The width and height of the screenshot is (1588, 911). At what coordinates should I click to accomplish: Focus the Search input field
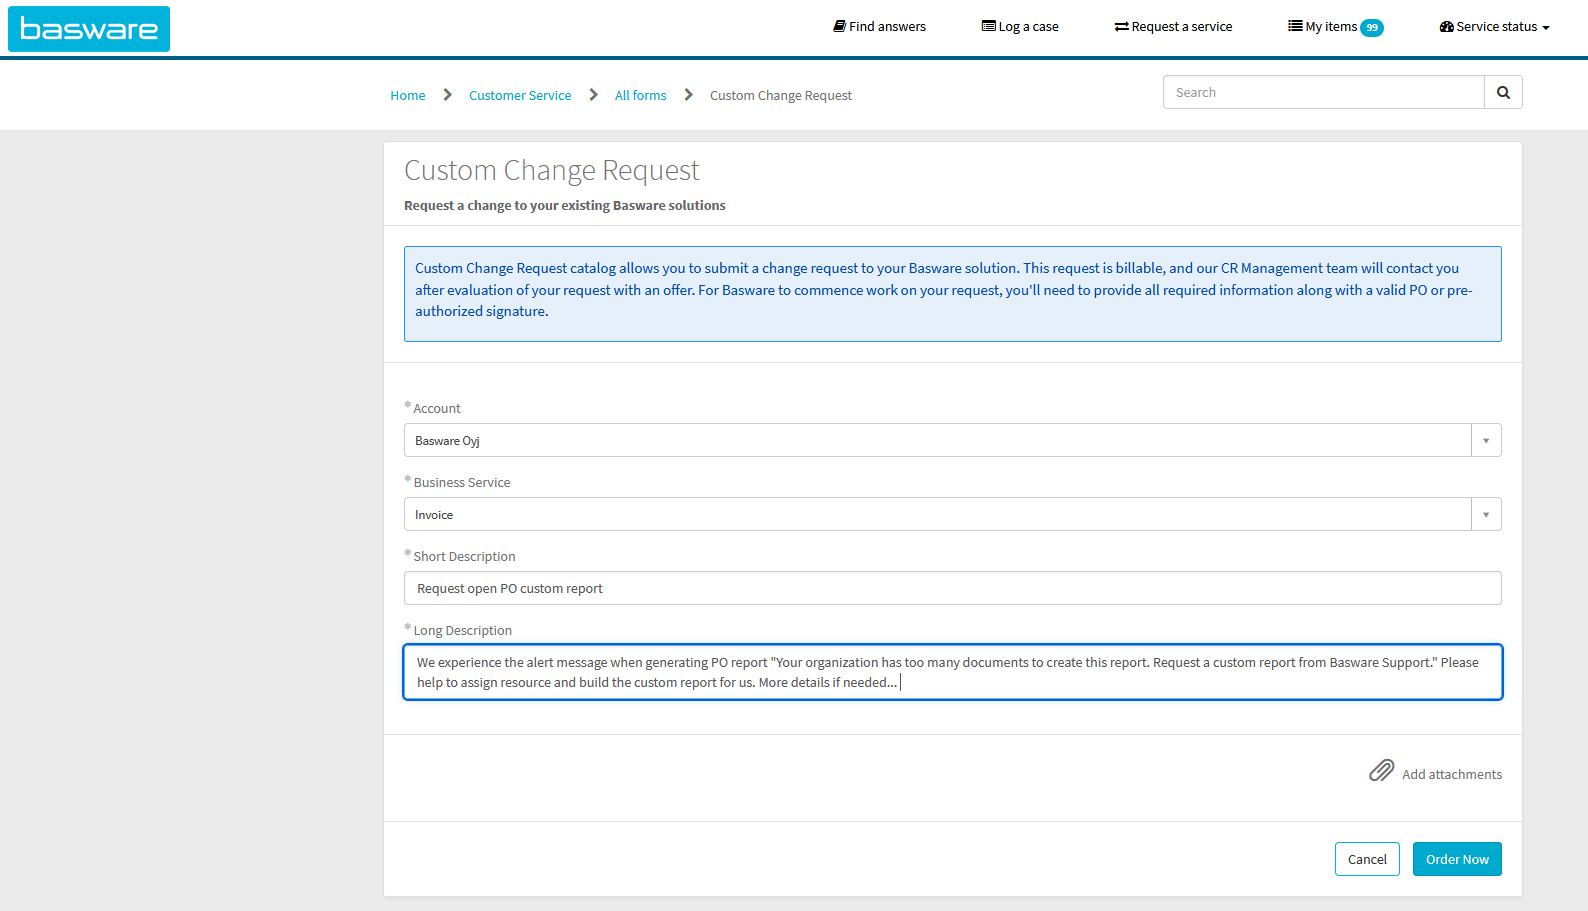click(x=1324, y=92)
